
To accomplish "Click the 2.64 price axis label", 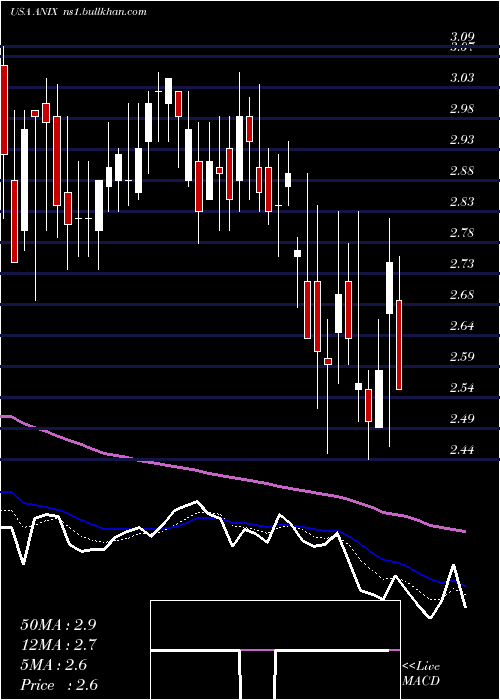I will [x=462, y=326].
